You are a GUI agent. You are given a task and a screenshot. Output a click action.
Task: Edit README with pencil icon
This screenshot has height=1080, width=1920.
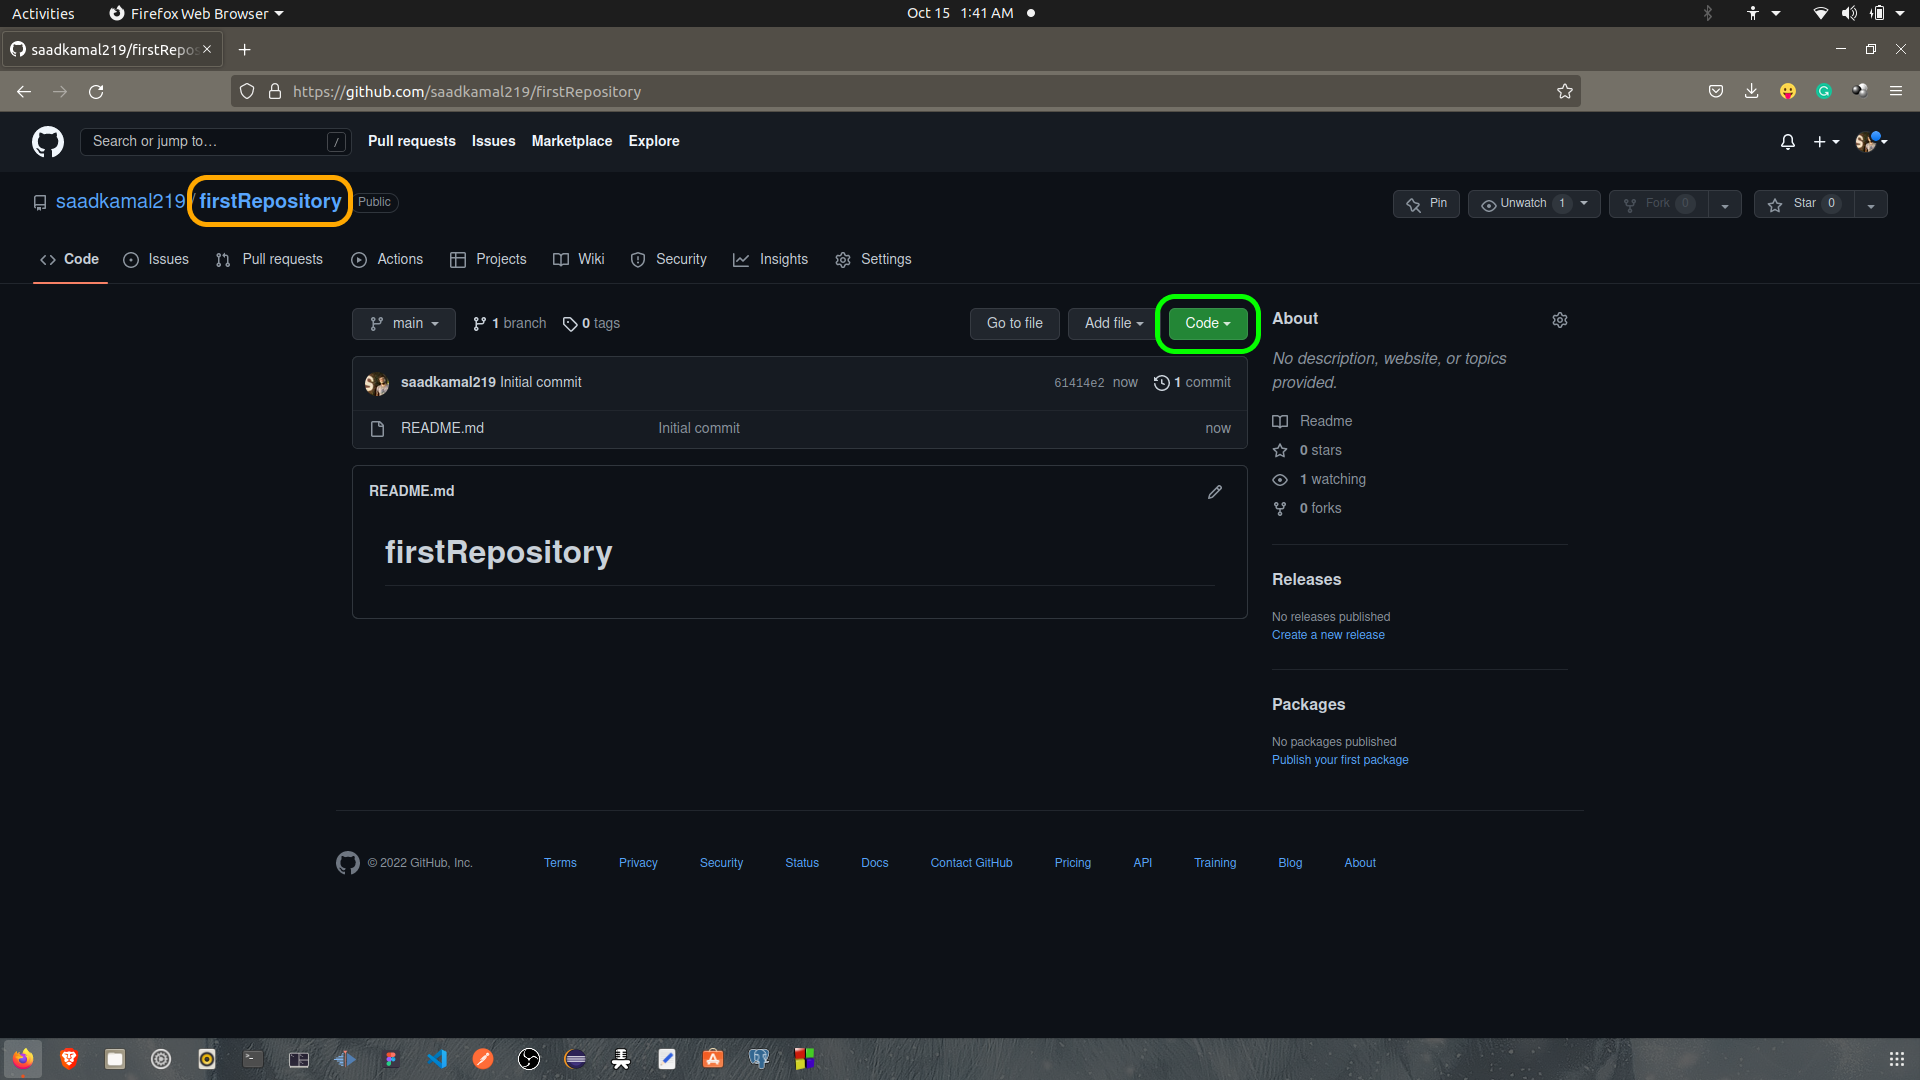coord(1214,492)
